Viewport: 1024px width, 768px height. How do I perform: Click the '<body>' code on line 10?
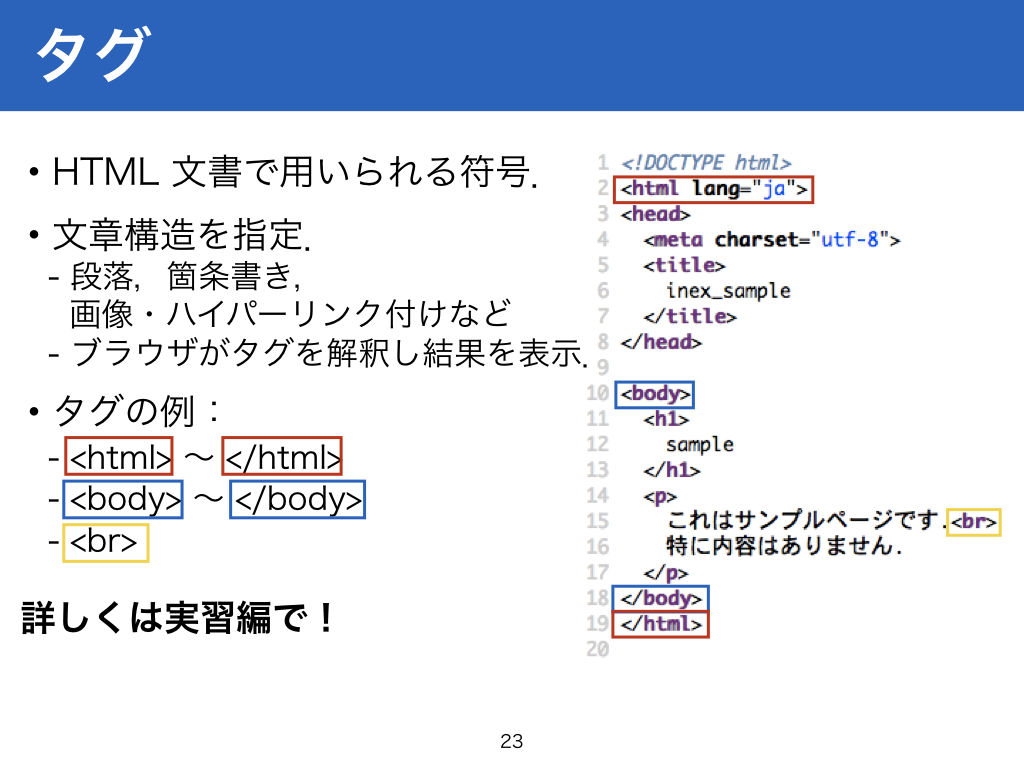tap(655, 394)
